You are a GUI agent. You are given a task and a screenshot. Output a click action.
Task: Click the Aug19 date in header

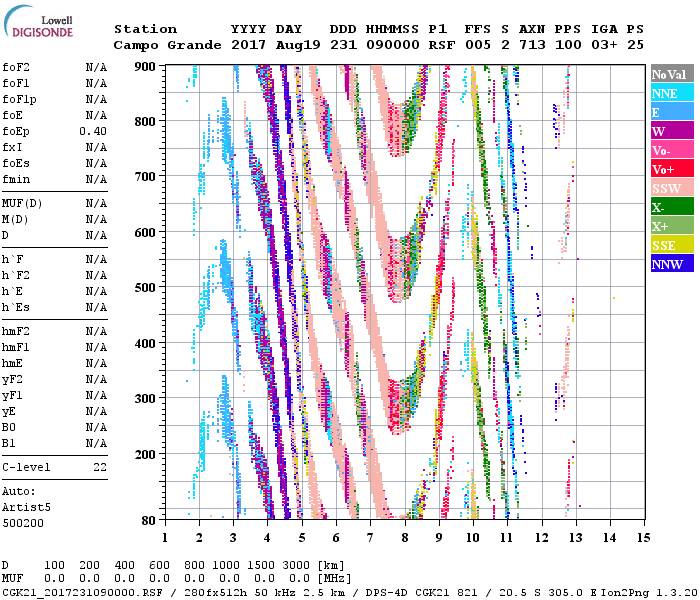(298, 45)
